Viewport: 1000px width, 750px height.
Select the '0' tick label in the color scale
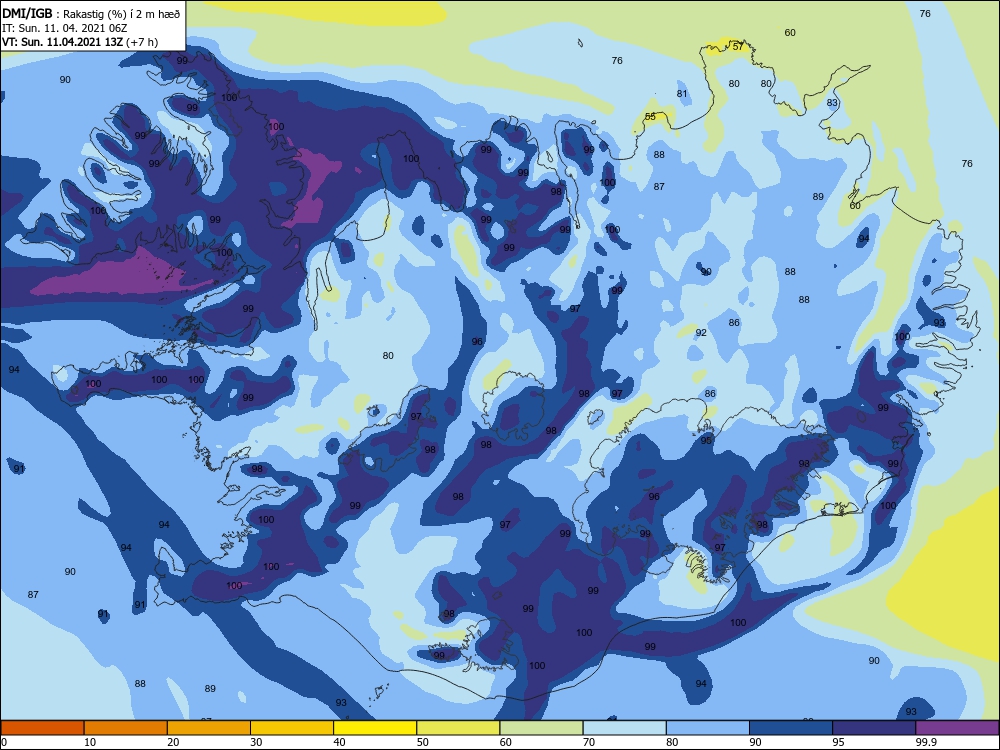[4, 742]
